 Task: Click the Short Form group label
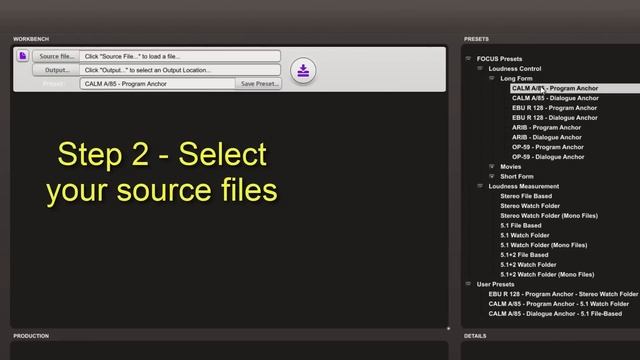[517, 176]
